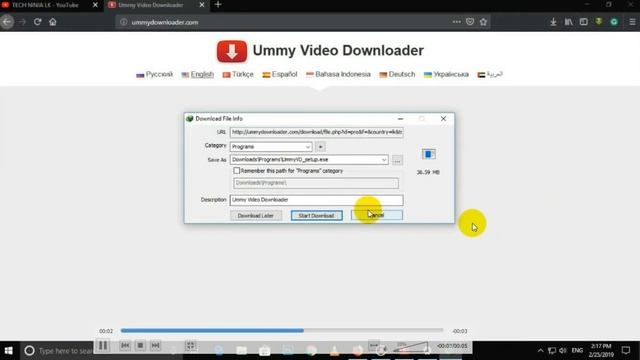Click the disabled Downloads\Programs path field
This screenshot has width=640, height=360.
point(316,183)
